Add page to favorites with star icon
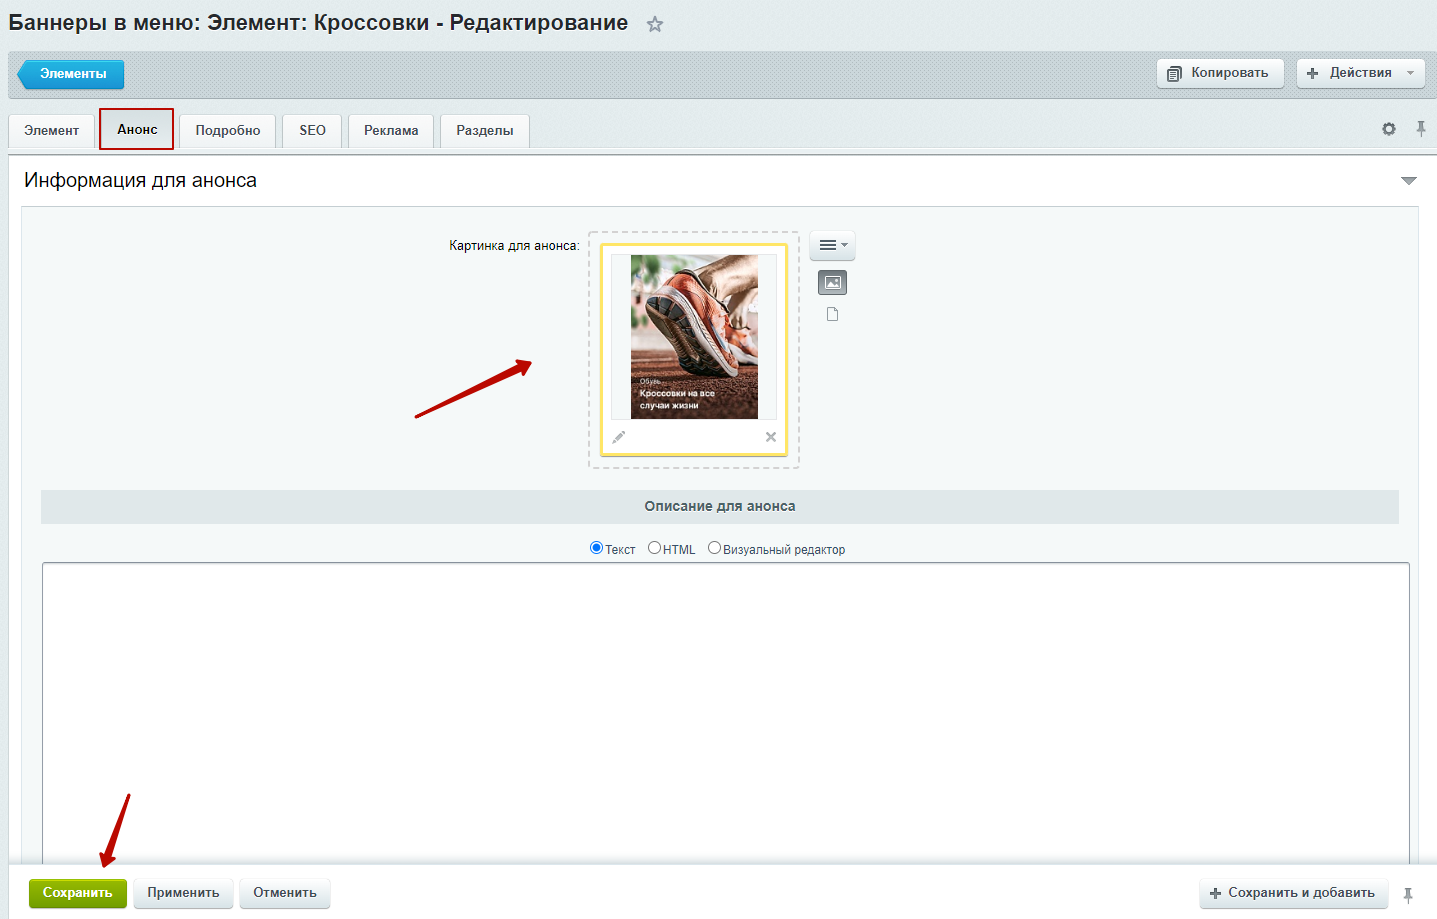 pos(655,24)
